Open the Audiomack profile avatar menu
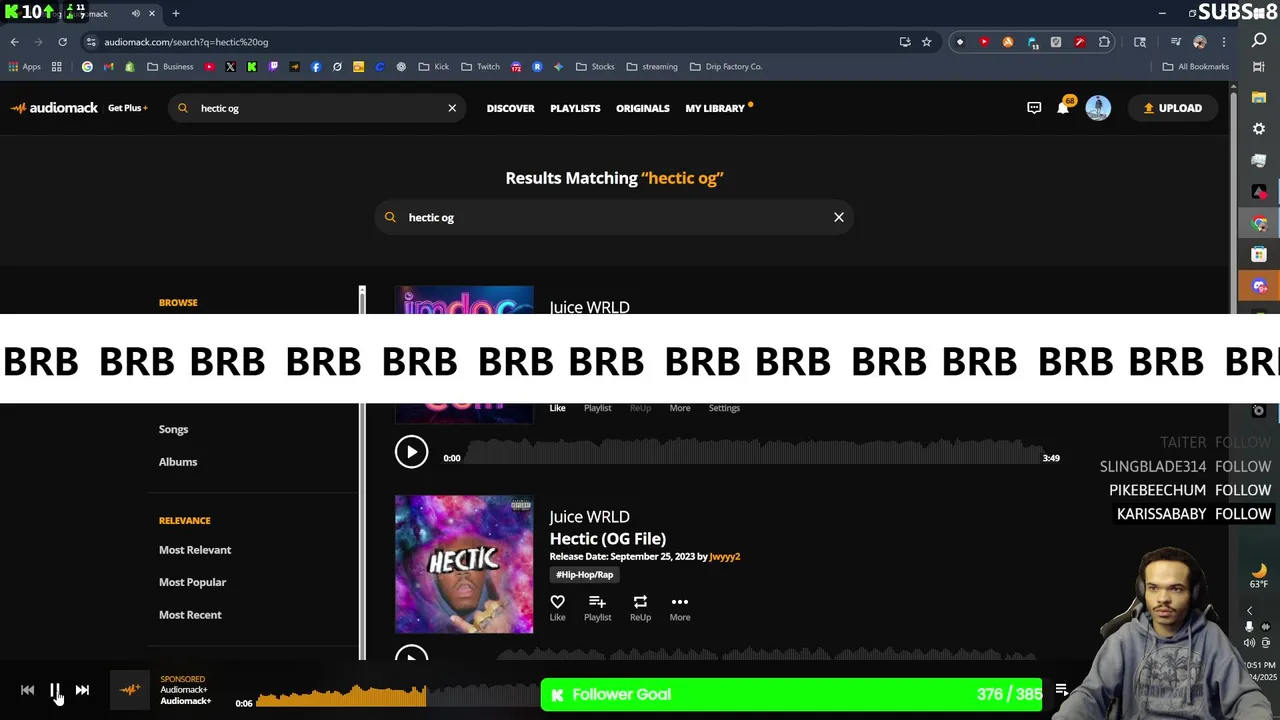Screen dimensions: 1280x720 tap(1098, 108)
